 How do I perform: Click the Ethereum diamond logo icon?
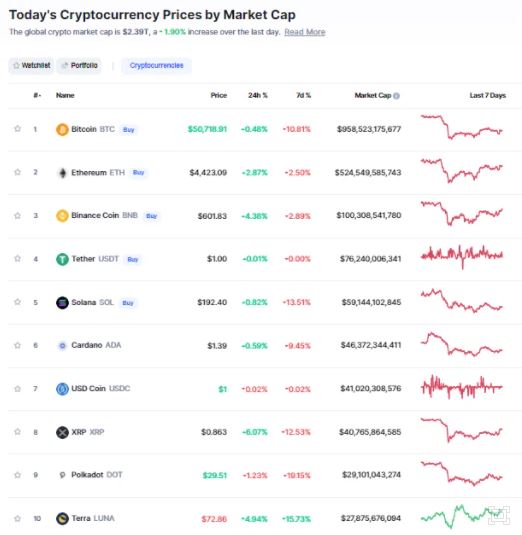pyautogui.click(x=62, y=173)
